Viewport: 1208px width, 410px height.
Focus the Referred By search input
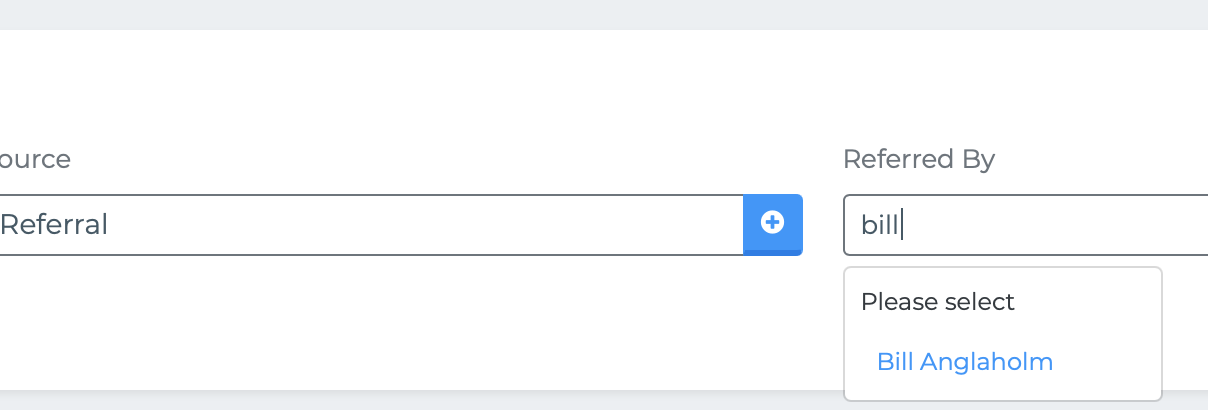1026,224
